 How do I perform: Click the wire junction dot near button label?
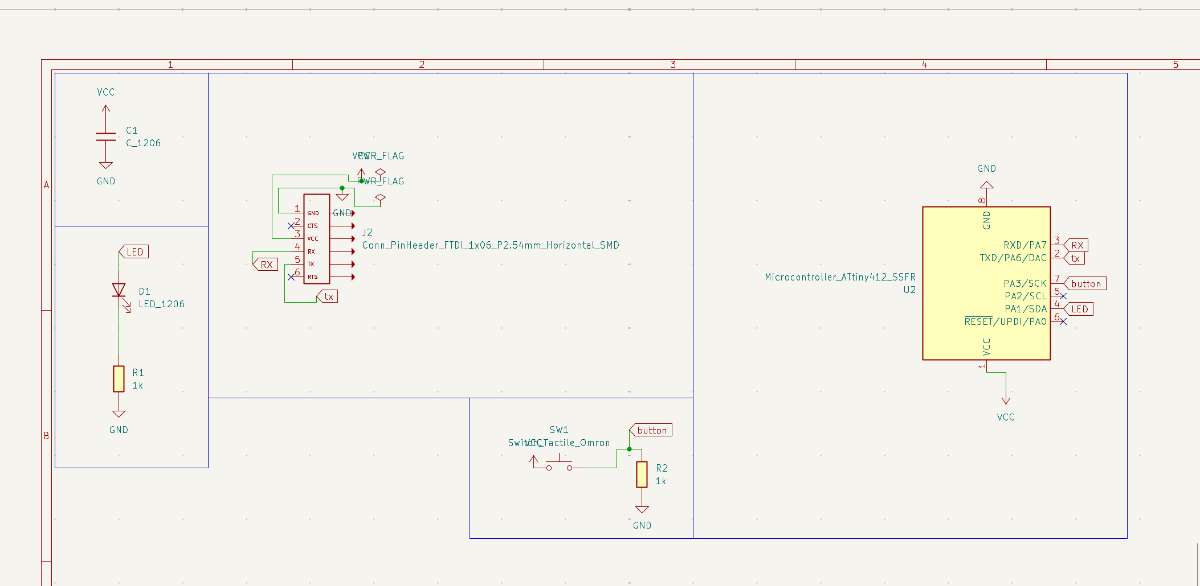pyautogui.click(x=629, y=449)
